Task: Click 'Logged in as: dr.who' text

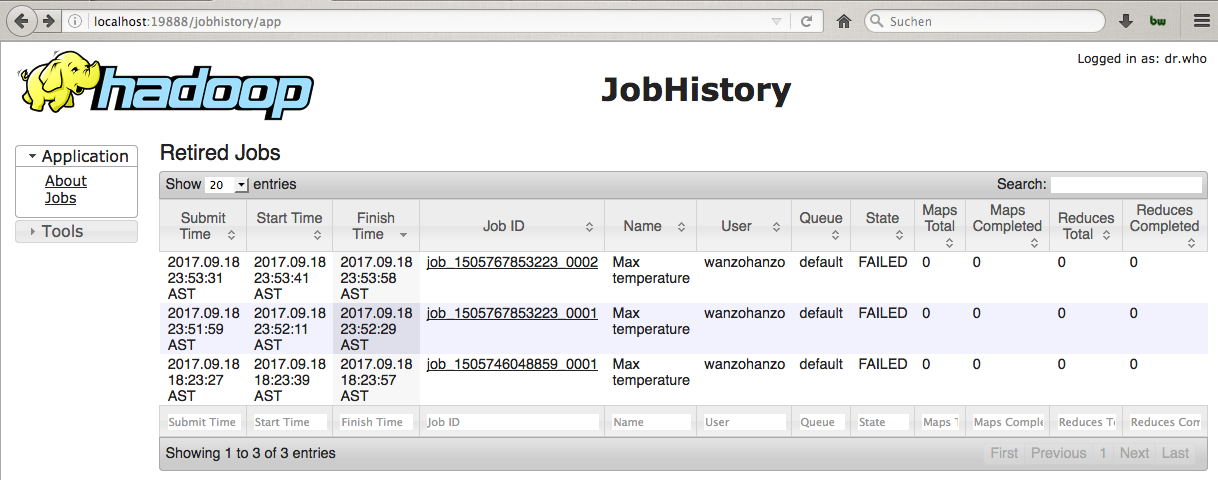Action: [x=1142, y=59]
